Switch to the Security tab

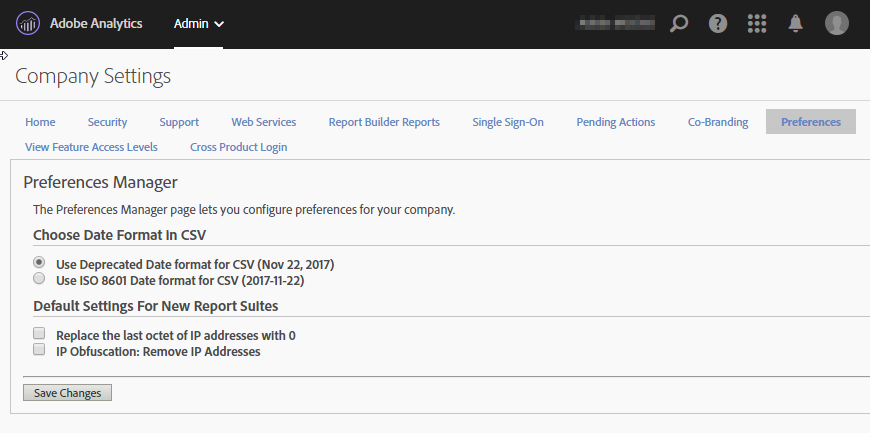[x=107, y=122]
